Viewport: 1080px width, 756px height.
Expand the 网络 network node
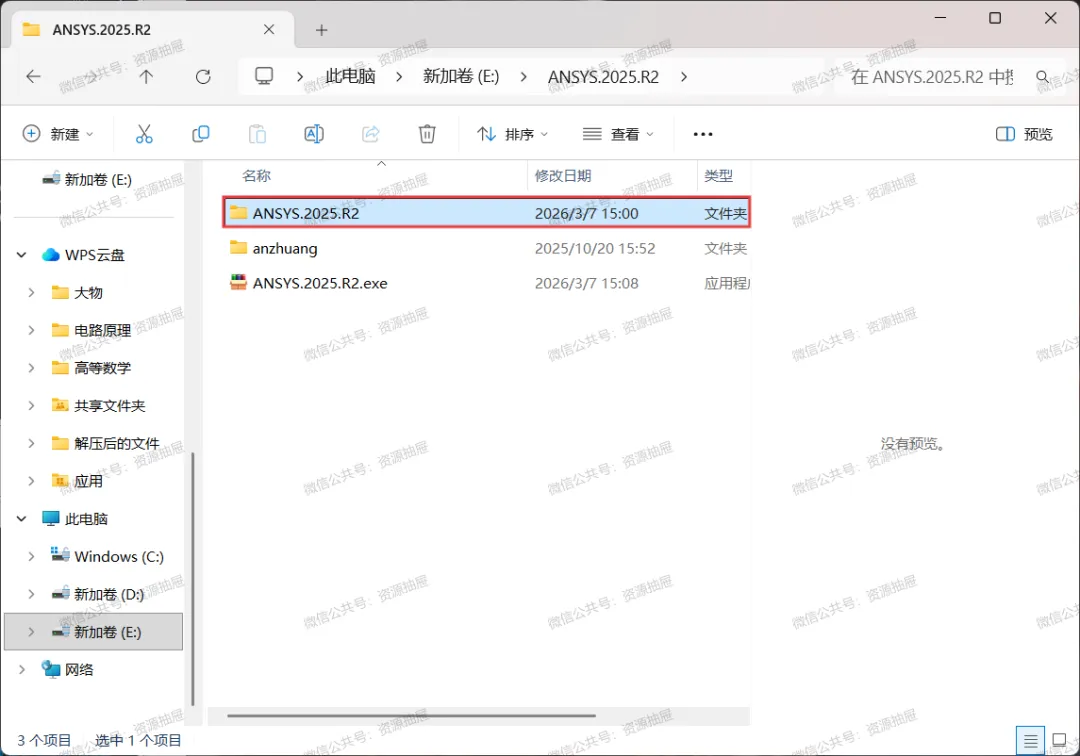pos(21,669)
